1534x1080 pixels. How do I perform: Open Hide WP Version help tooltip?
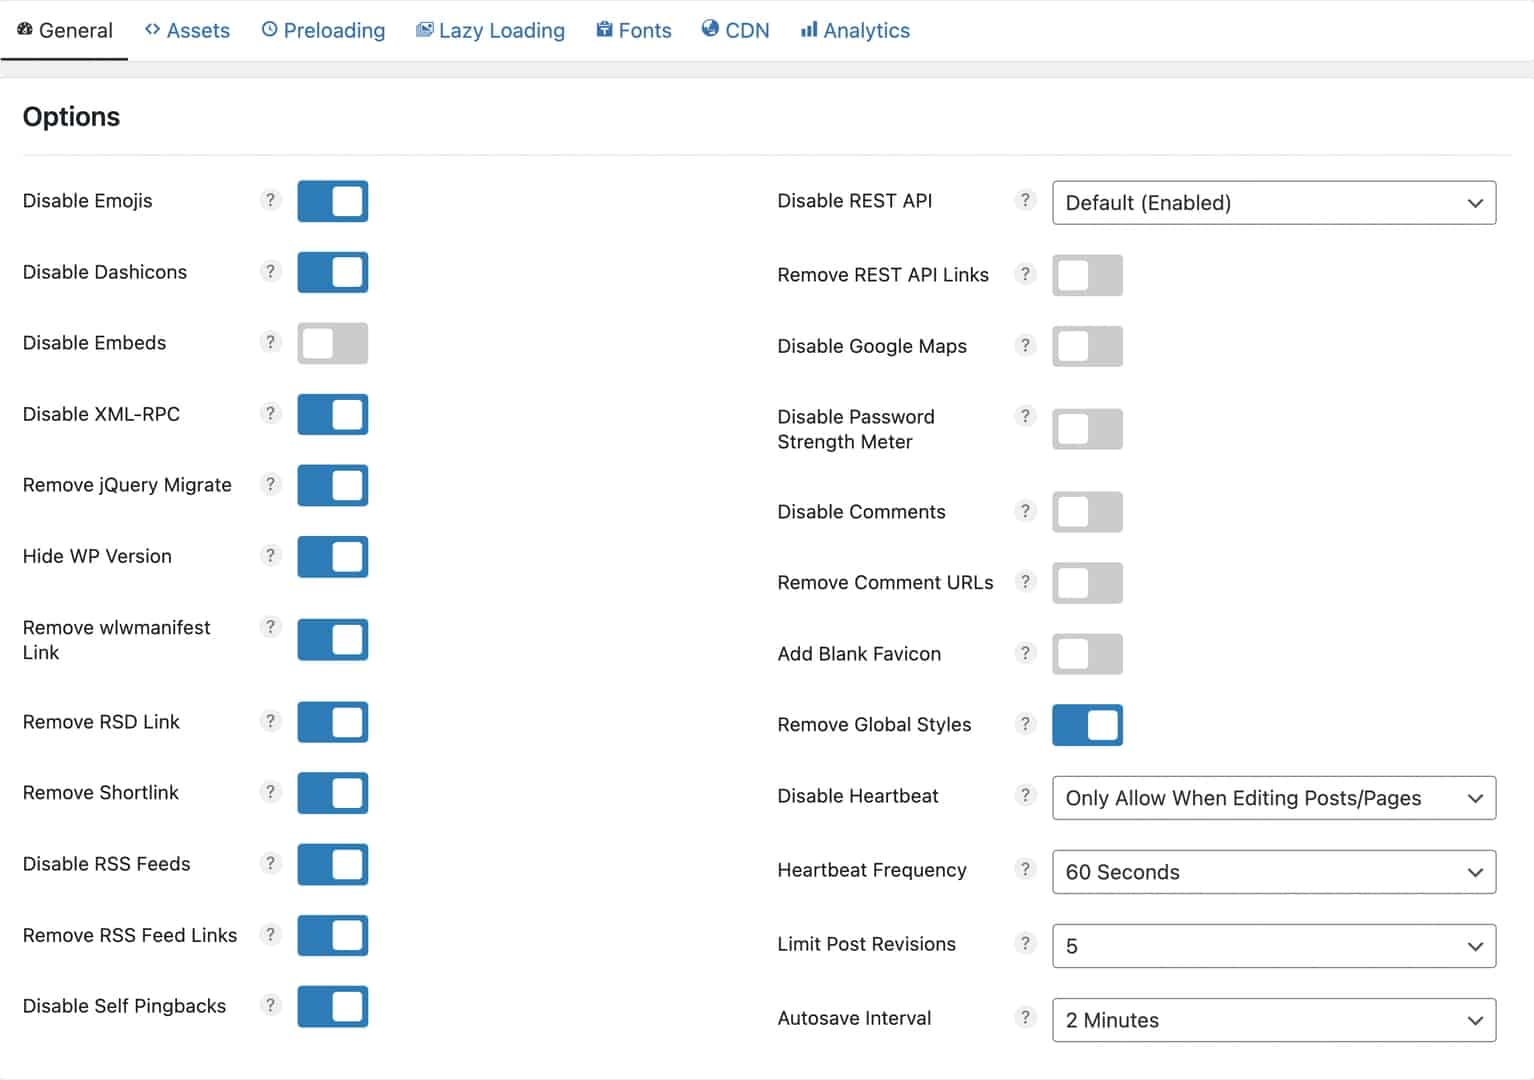[270, 555]
